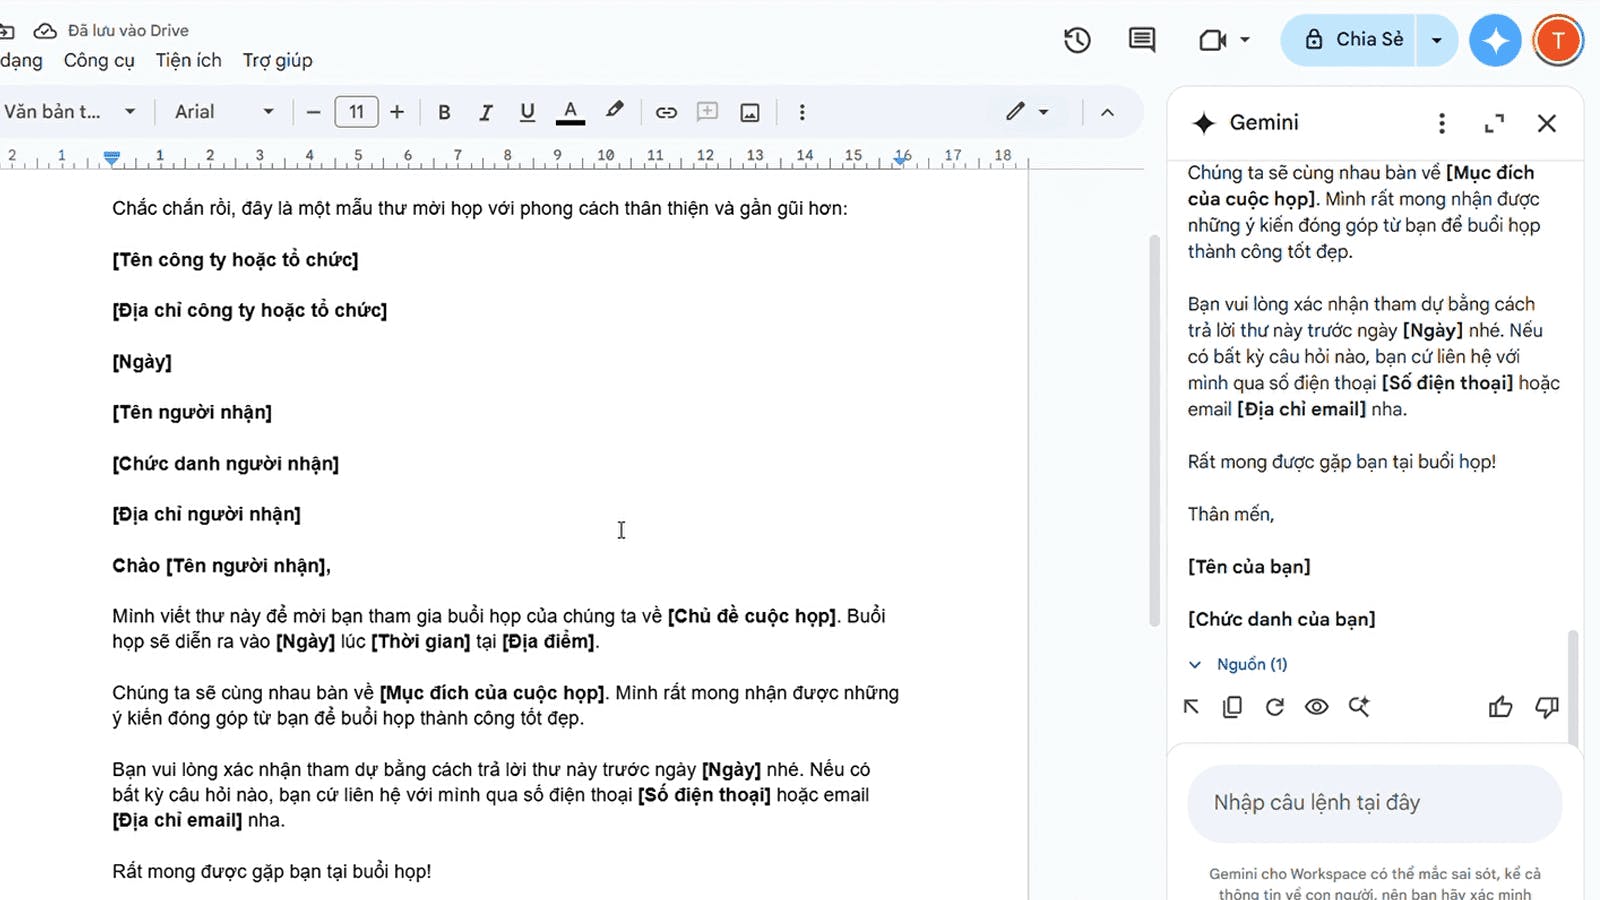Image resolution: width=1600 pixels, height=900 pixels.
Task: Click the Chia Sẻ share button
Action: (1350, 40)
